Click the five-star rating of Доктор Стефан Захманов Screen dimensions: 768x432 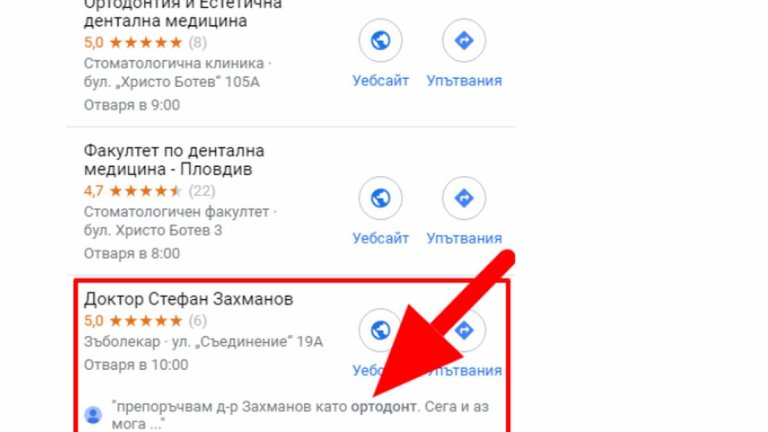(x=145, y=321)
